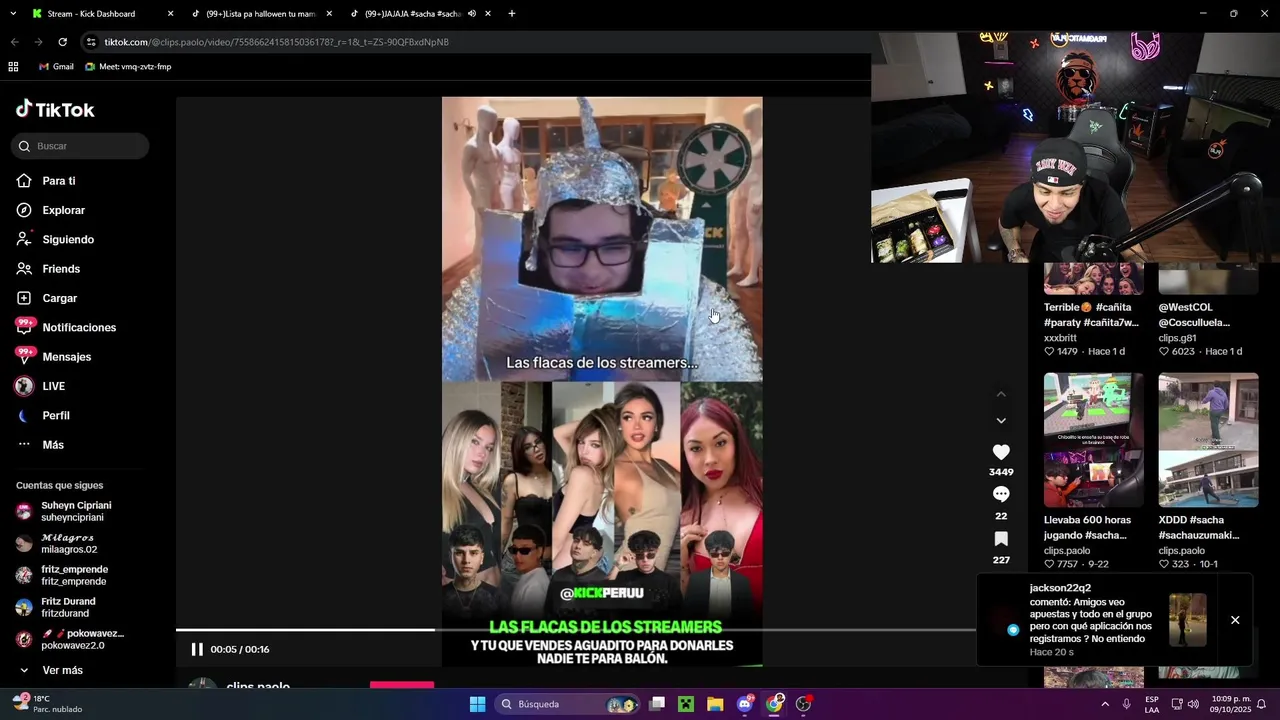Close the Lista pa hallowen tab

pos(329,14)
